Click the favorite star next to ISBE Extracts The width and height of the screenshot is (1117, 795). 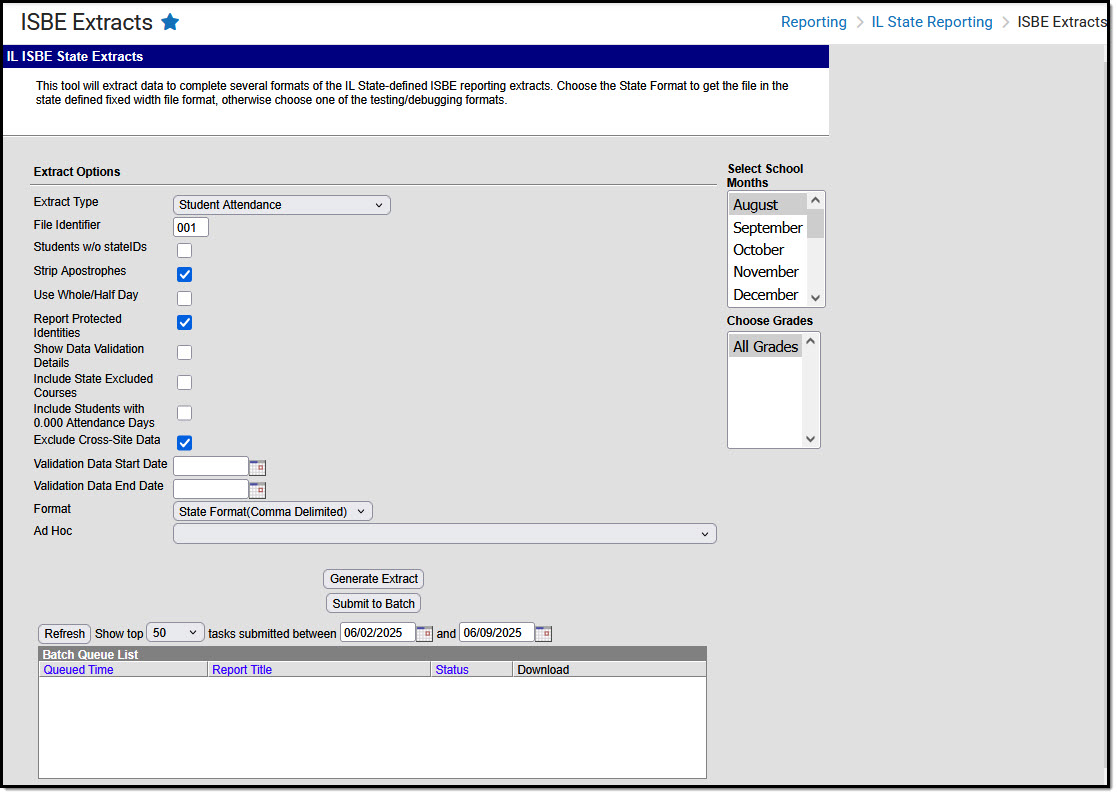point(170,22)
